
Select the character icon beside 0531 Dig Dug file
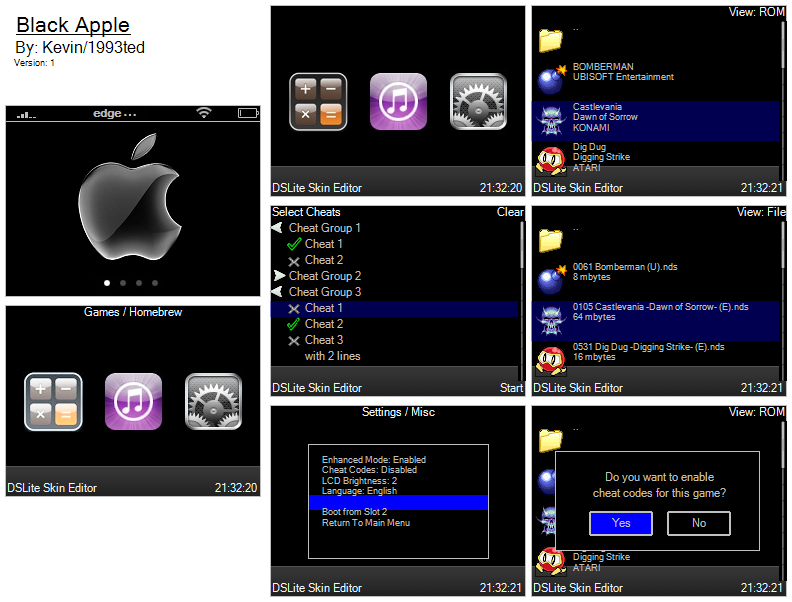551,361
